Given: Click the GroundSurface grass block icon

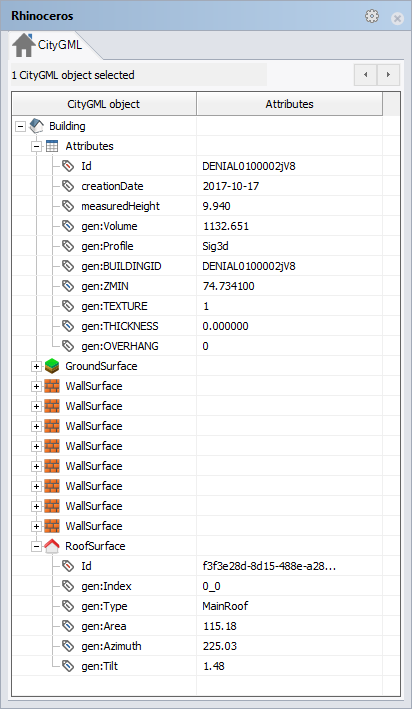Looking at the screenshot, I should click(52, 366).
